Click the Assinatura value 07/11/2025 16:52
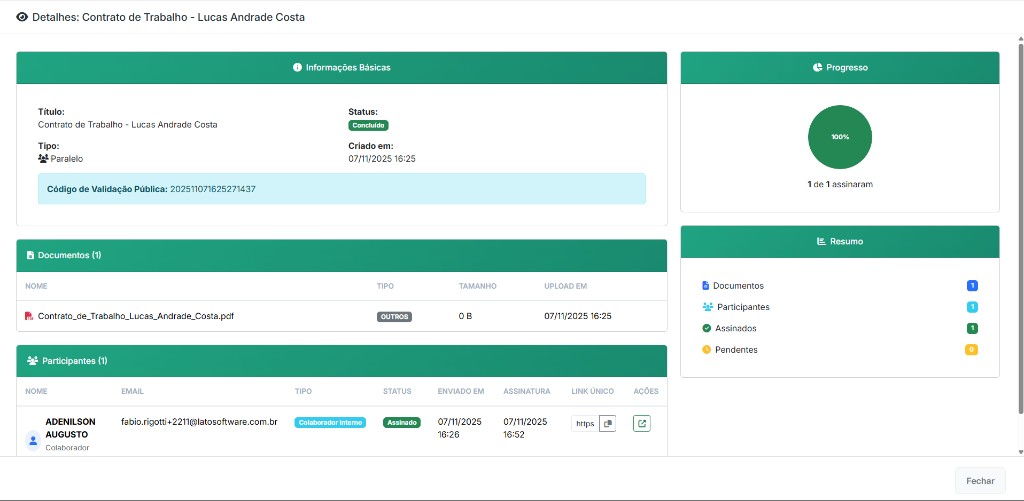Screen dimensions: 1024x501 coord(525,428)
